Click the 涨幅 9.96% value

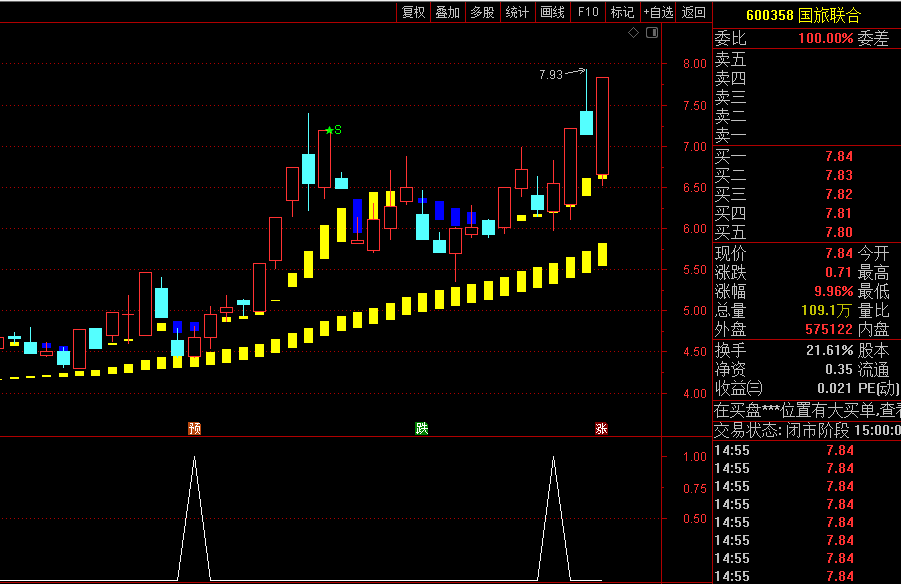click(834, 291)
